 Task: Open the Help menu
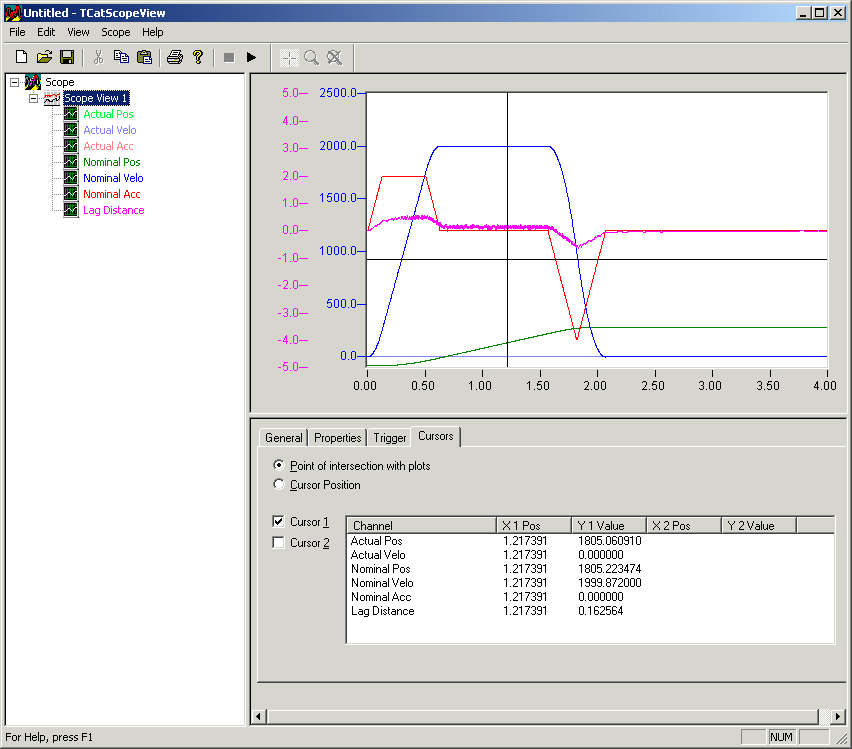click(153, 32)
